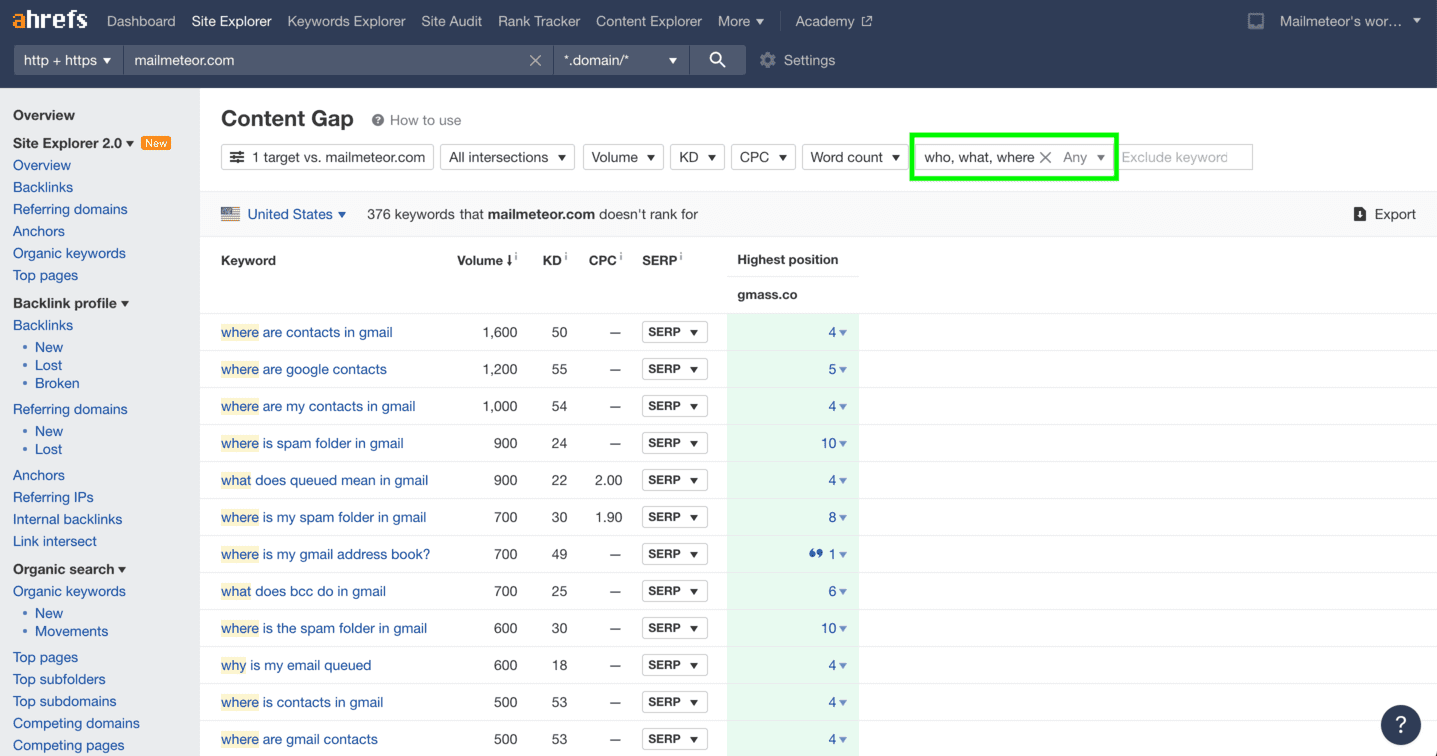Click the featured snippet quote icon
Viewport: 1437px width, 756px height.
point(815,554)
